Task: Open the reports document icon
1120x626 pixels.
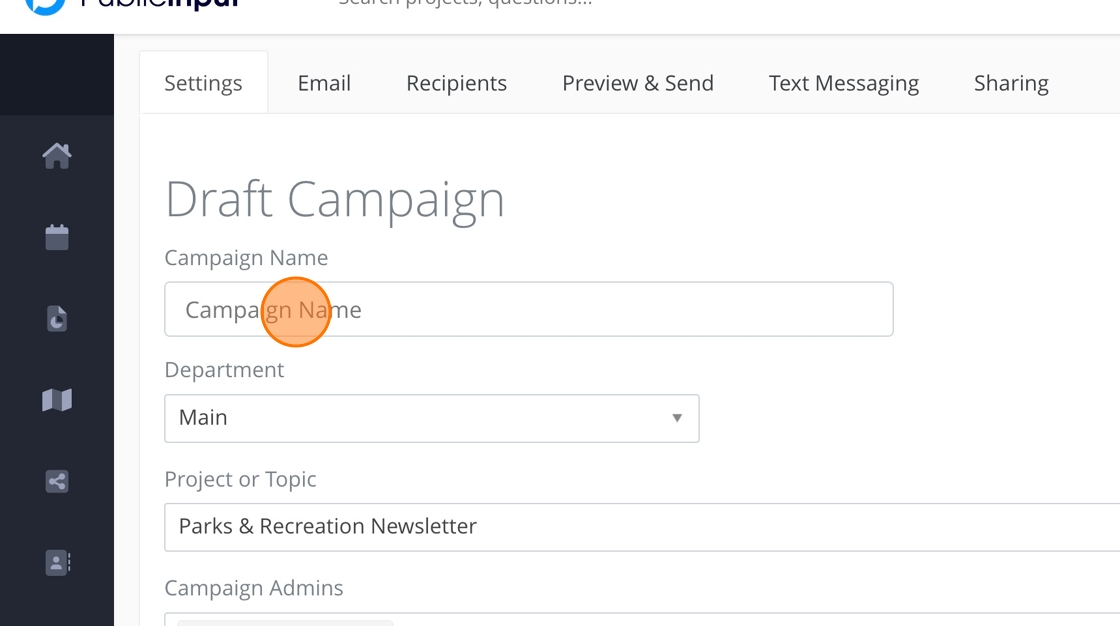Action: 57,319
